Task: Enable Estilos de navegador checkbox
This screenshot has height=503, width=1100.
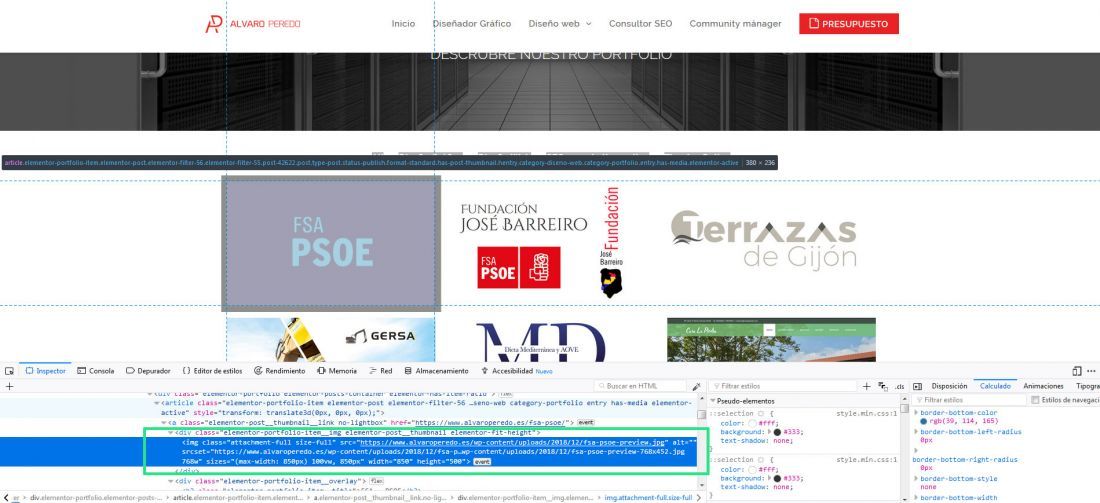Action: coord(1035,400)
